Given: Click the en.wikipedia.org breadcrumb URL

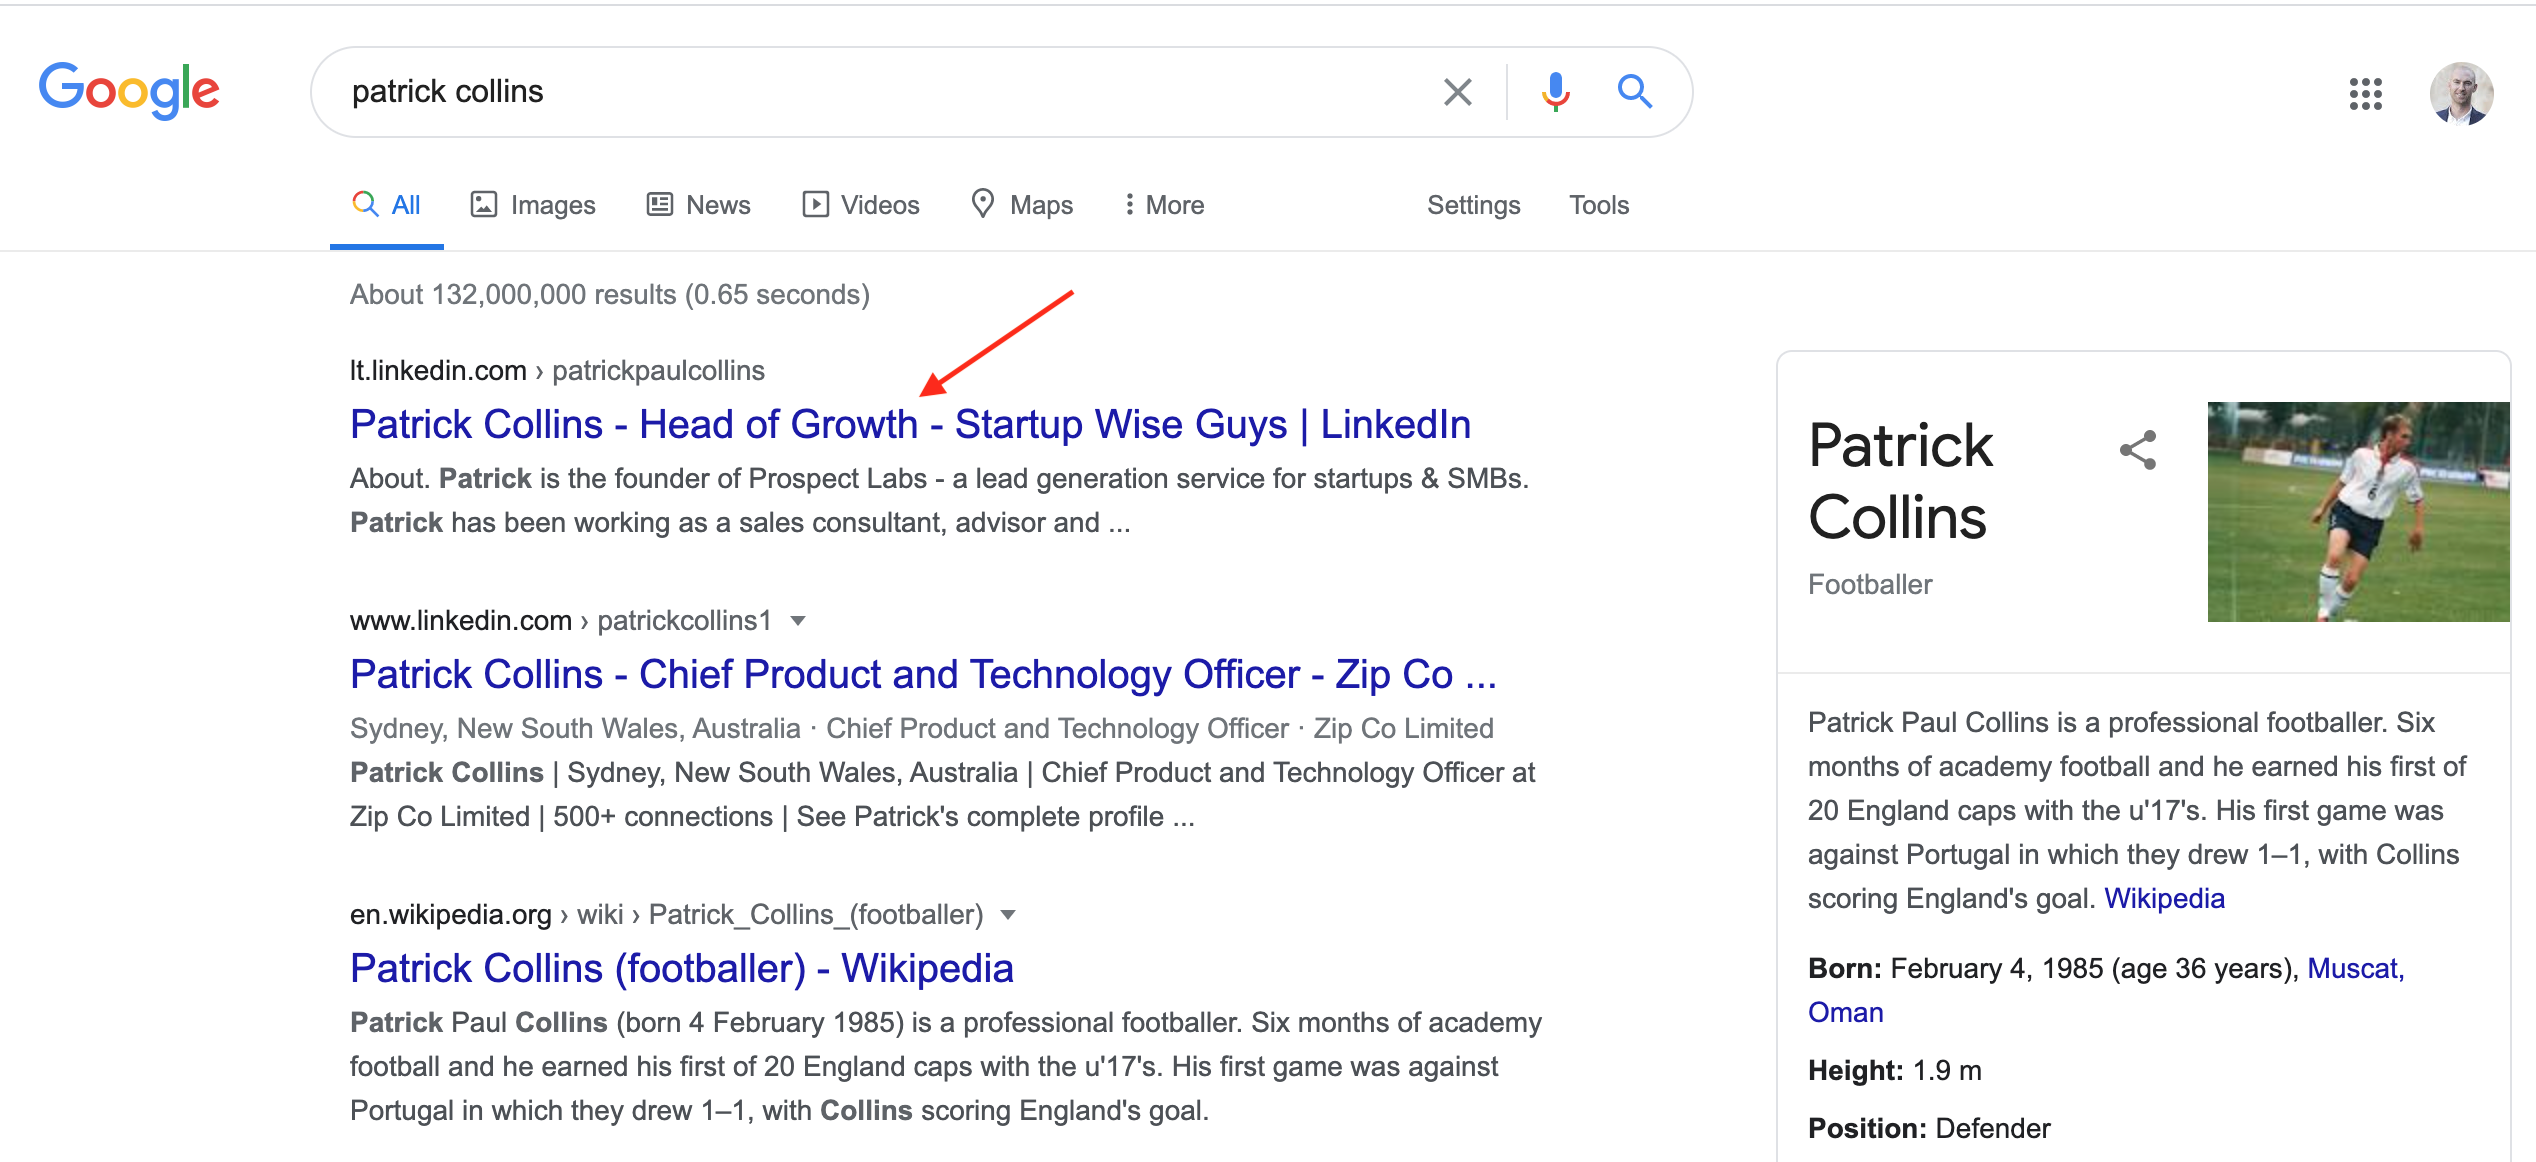Looking at the screenshot, I should click(x=666, y=915).
